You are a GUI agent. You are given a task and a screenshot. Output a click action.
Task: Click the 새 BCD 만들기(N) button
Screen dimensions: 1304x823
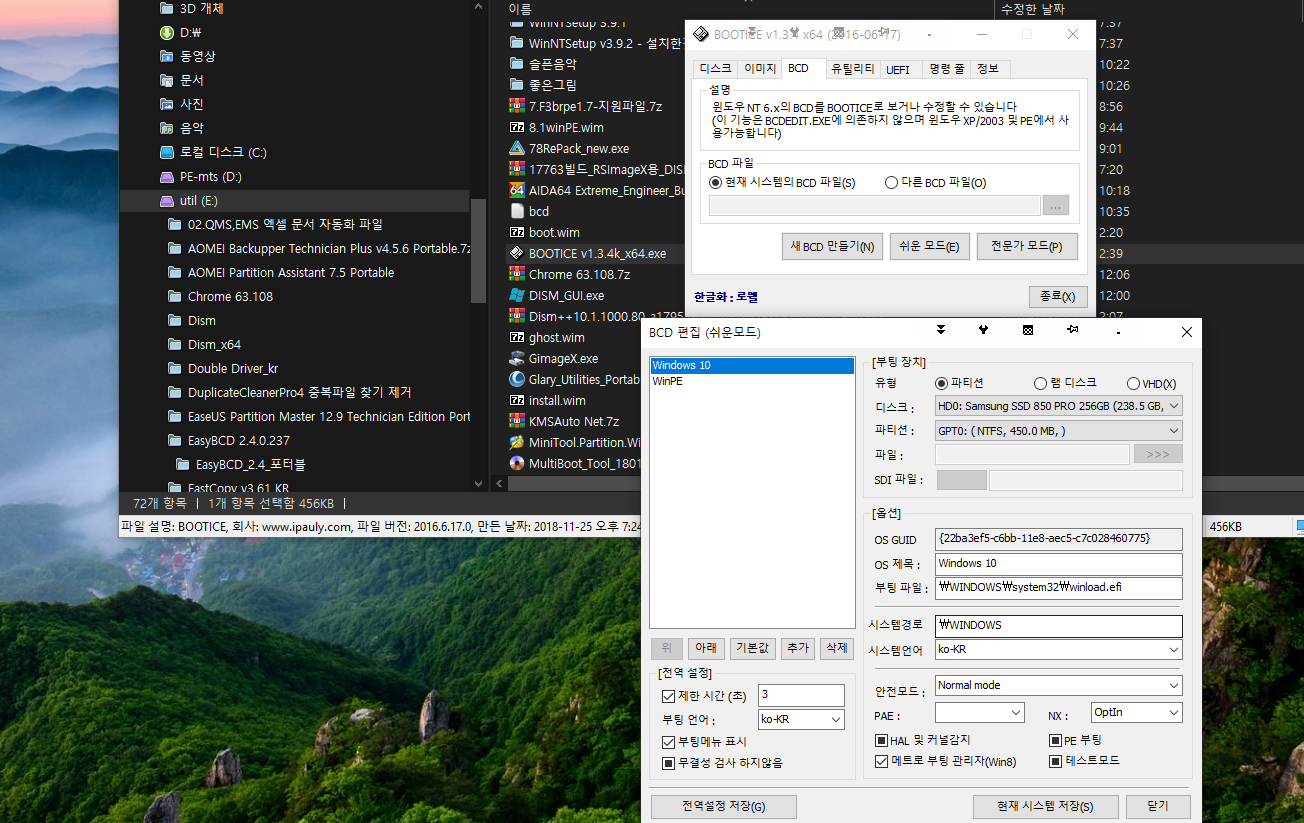(832, 247)
